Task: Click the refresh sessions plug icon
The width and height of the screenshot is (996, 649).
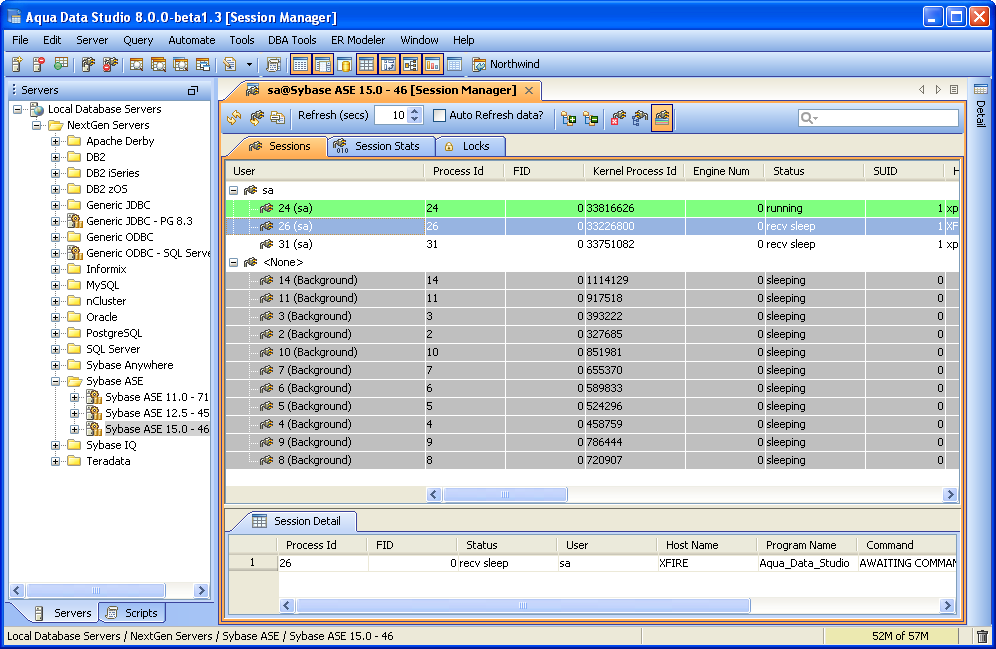Action: pos(256,117)
